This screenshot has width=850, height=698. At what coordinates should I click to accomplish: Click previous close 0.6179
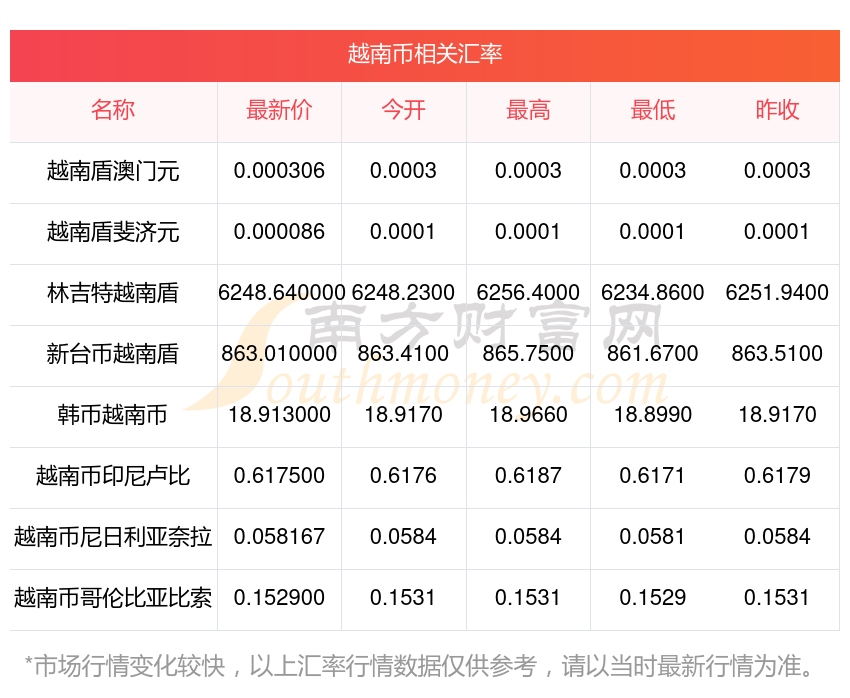pyautogui.click(x=777, y=476)
